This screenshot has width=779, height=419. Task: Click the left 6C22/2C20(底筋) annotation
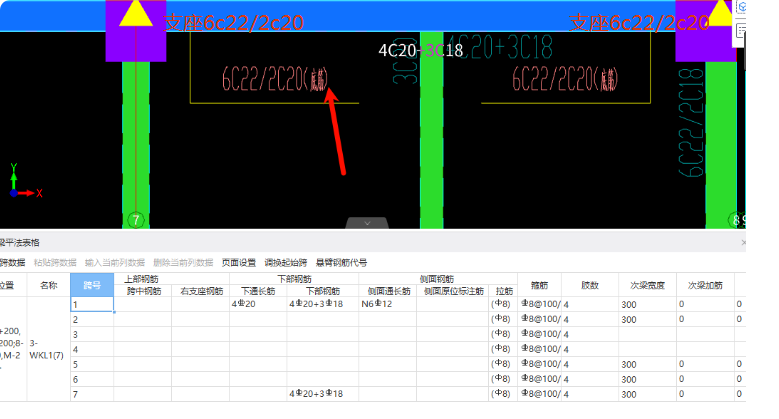point(275,79)
